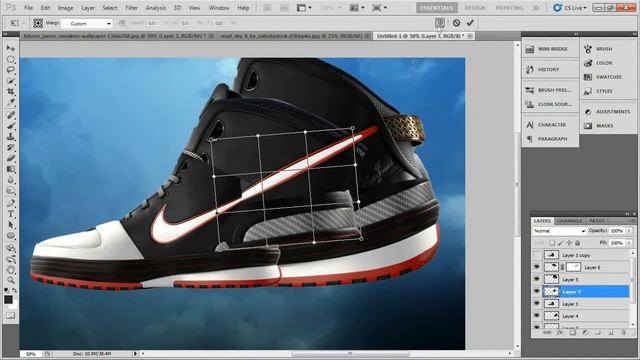Select the Hand tool
The width and height of the screenshot is (640, 360).
(11, 269)
